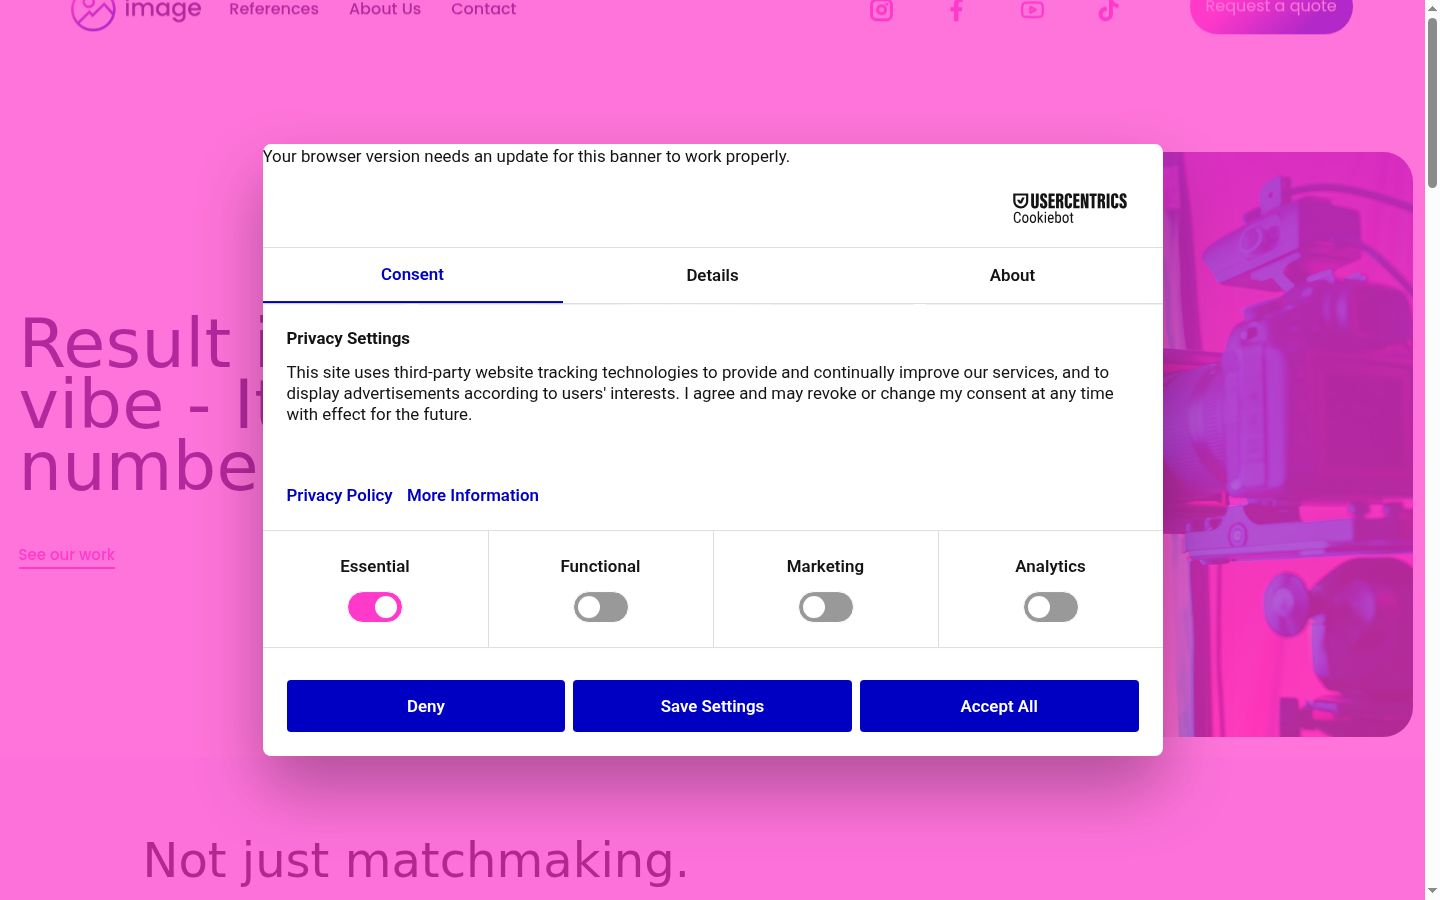
Task: Open the TikTok social icon
Action: point(1108,10)
